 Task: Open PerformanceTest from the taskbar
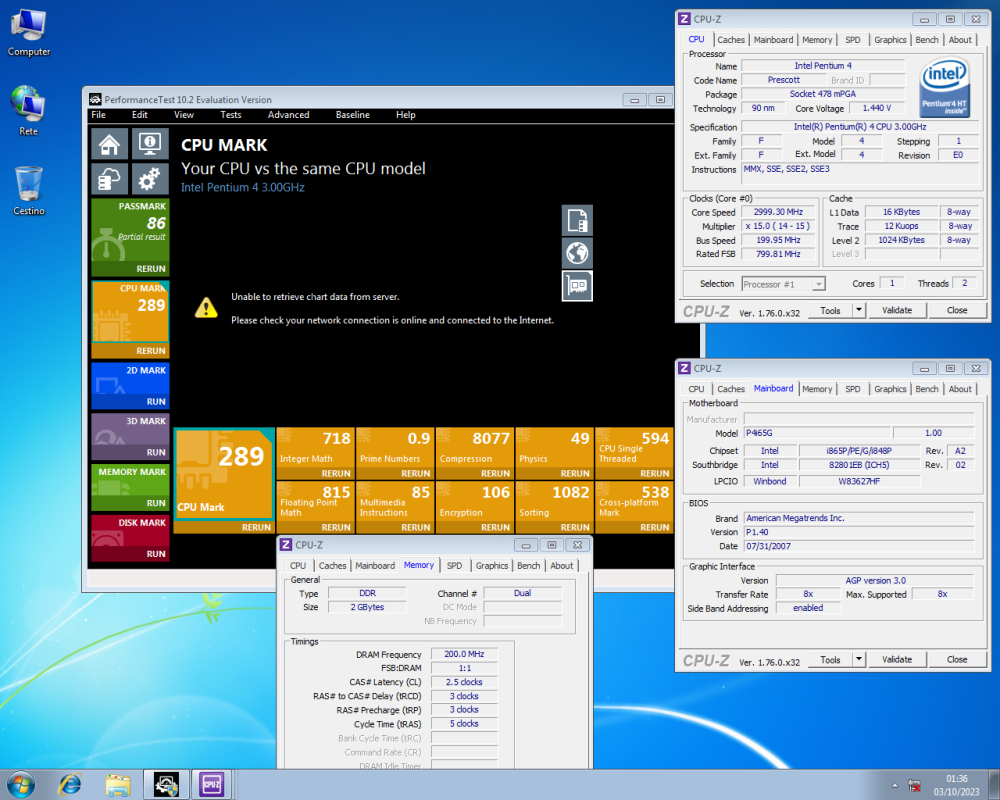point(165,785)
